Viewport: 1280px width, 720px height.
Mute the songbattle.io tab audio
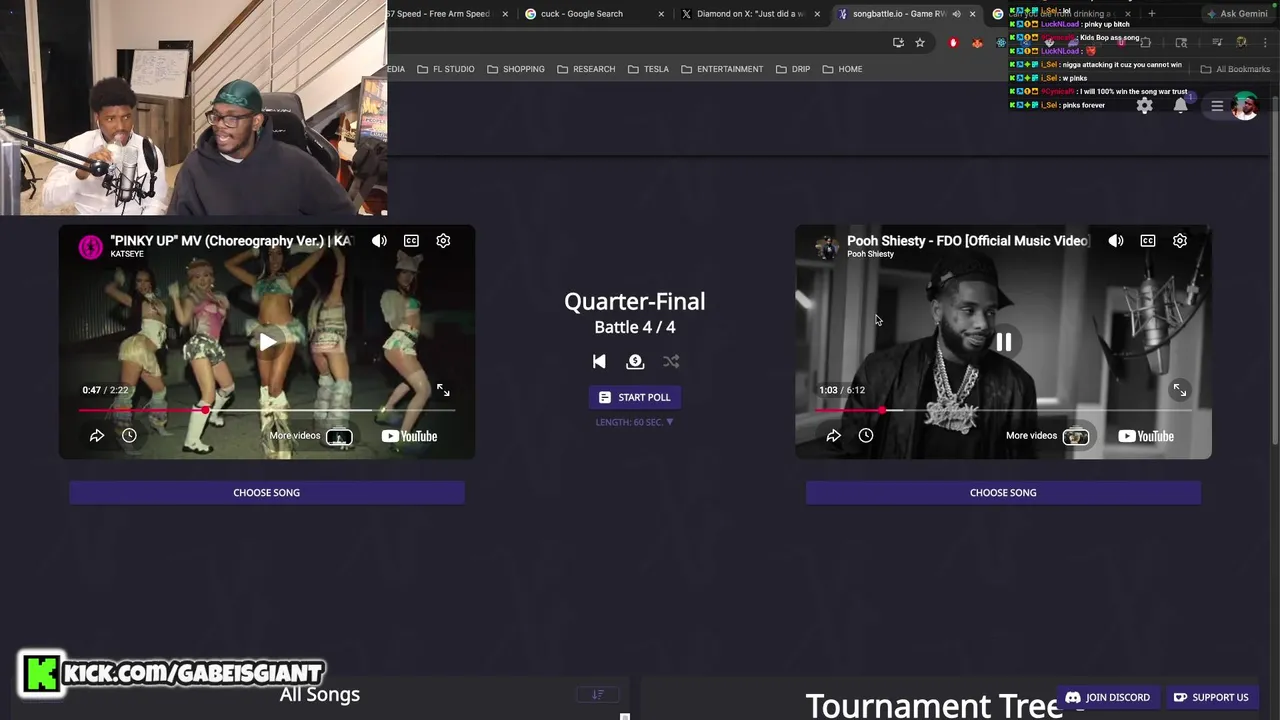[955, 14]
